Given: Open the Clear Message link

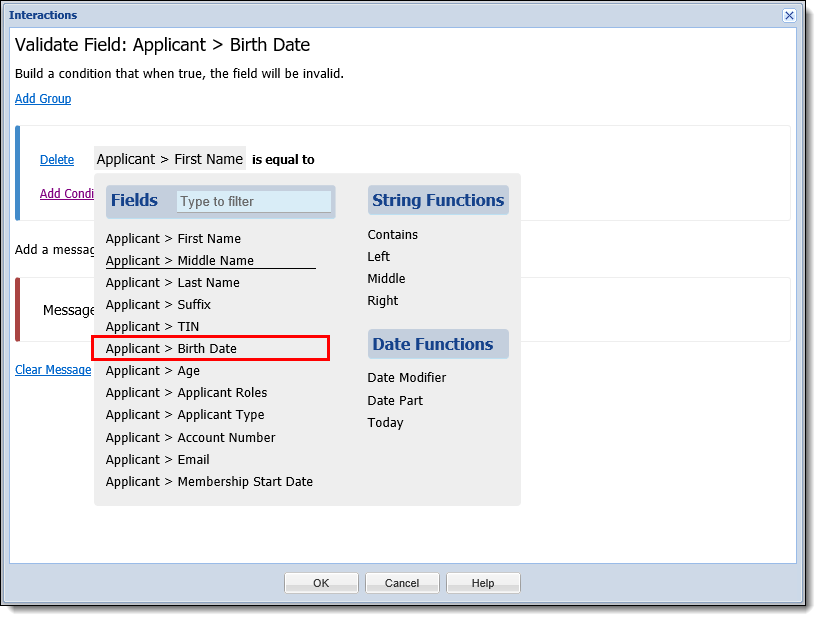Looking at the screenshot, I should (x=53, y=370).
